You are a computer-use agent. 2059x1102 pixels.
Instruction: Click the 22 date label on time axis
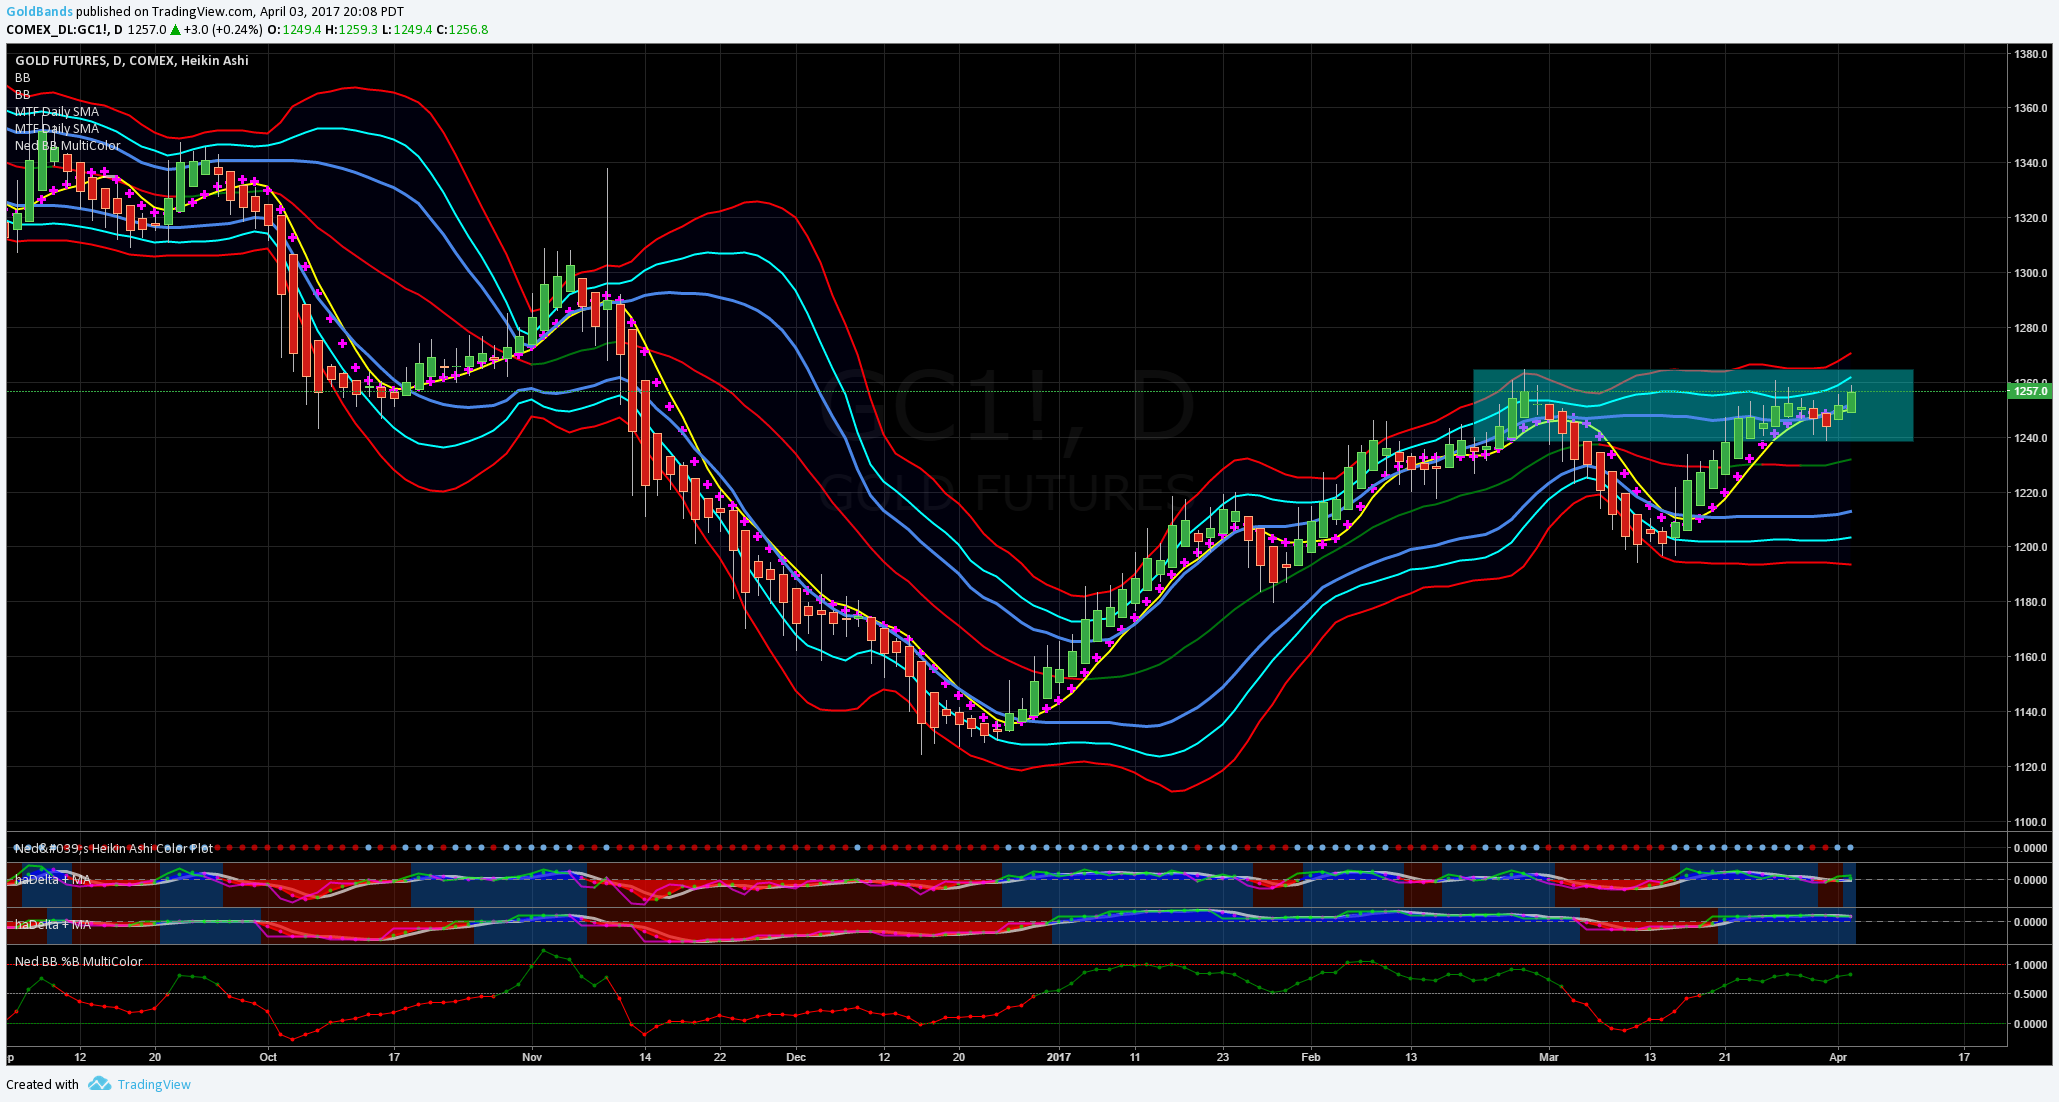(x=720, y=1056)
